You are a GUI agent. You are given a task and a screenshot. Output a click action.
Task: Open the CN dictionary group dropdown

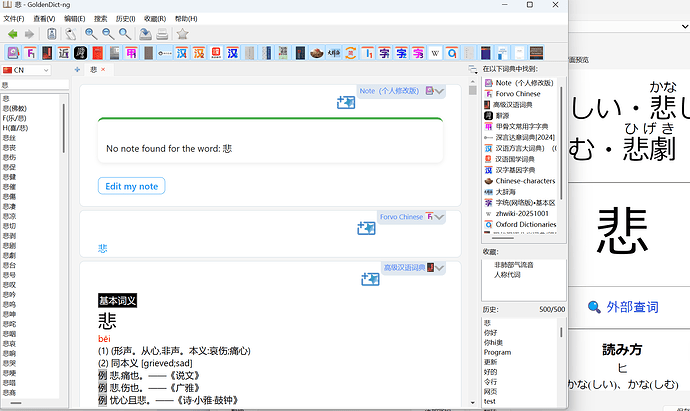(x=26, y=70)
